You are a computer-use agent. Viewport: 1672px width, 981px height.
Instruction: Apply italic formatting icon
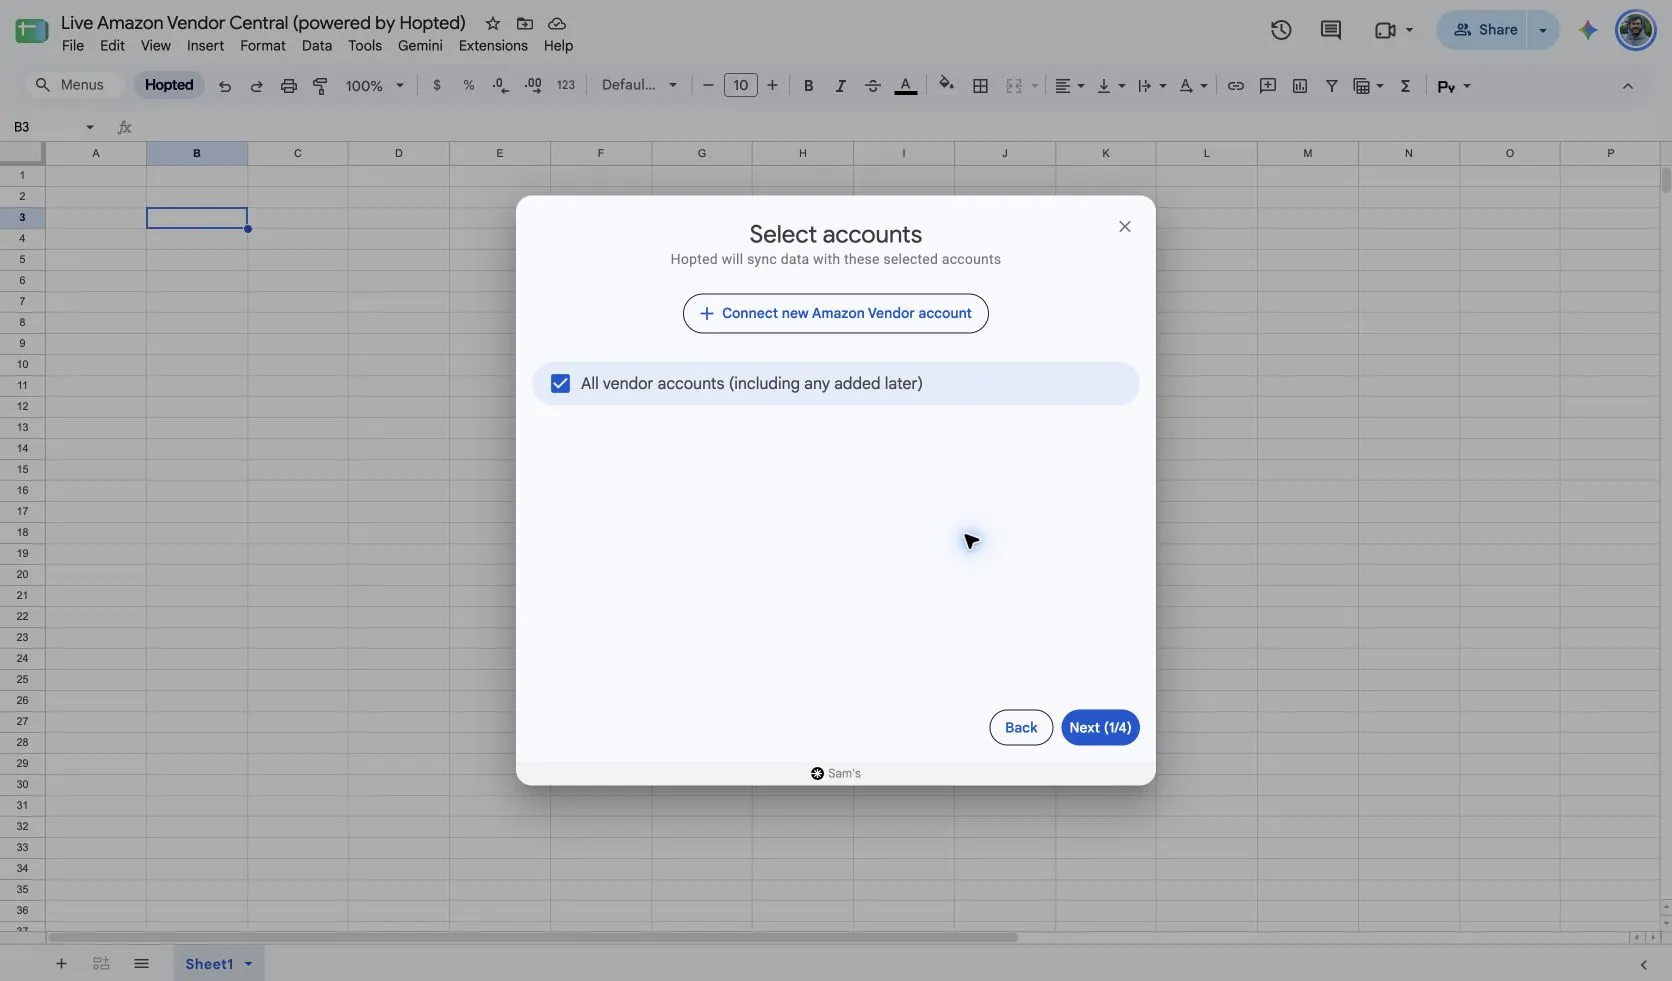coord(840,86)
